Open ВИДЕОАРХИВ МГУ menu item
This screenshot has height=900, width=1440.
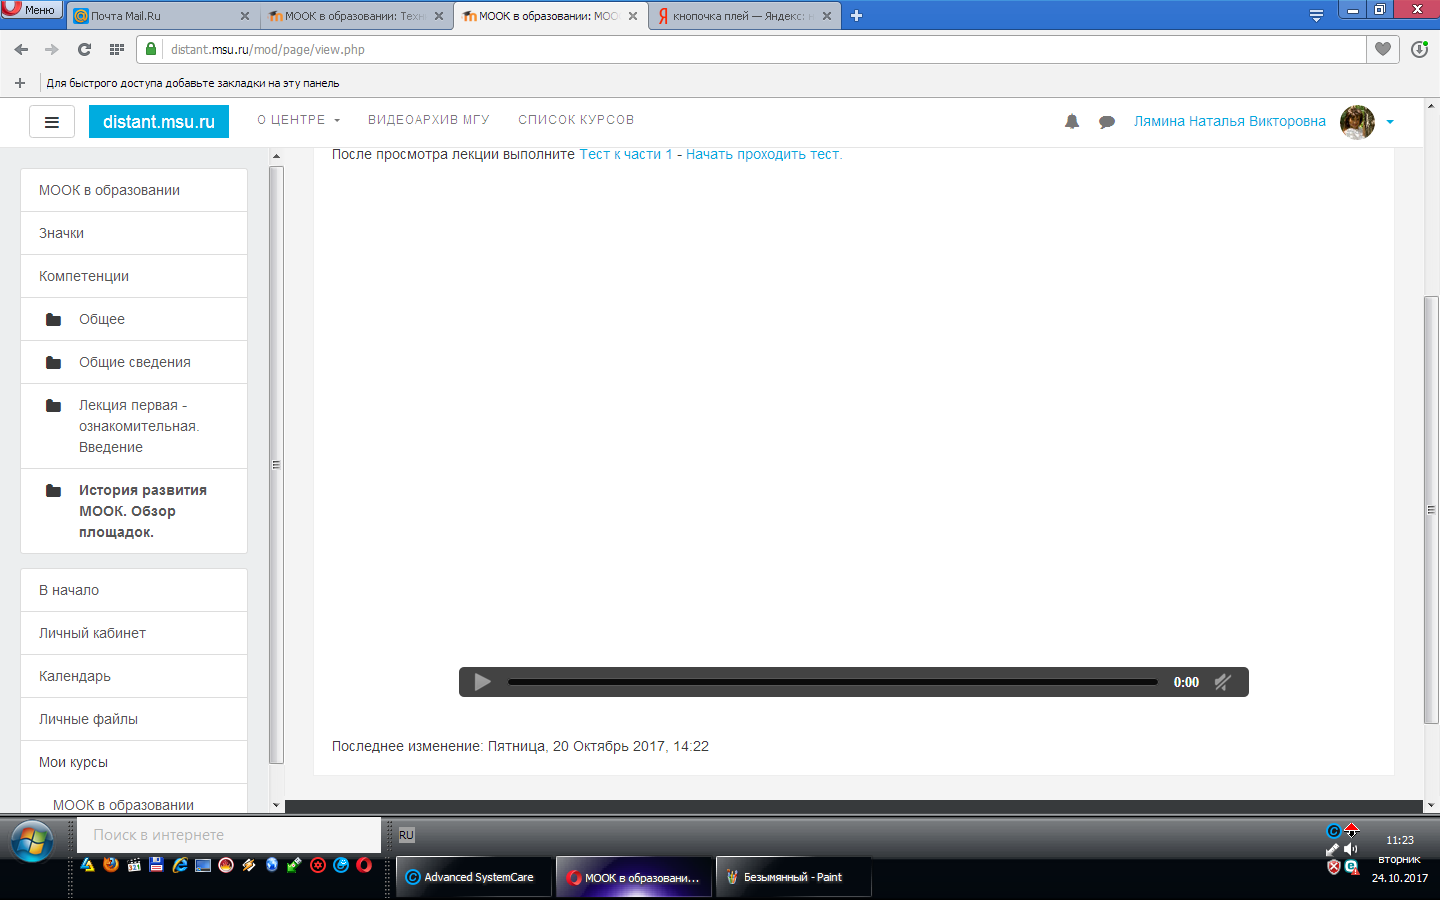pyautogui.click(x=428, y=120)
